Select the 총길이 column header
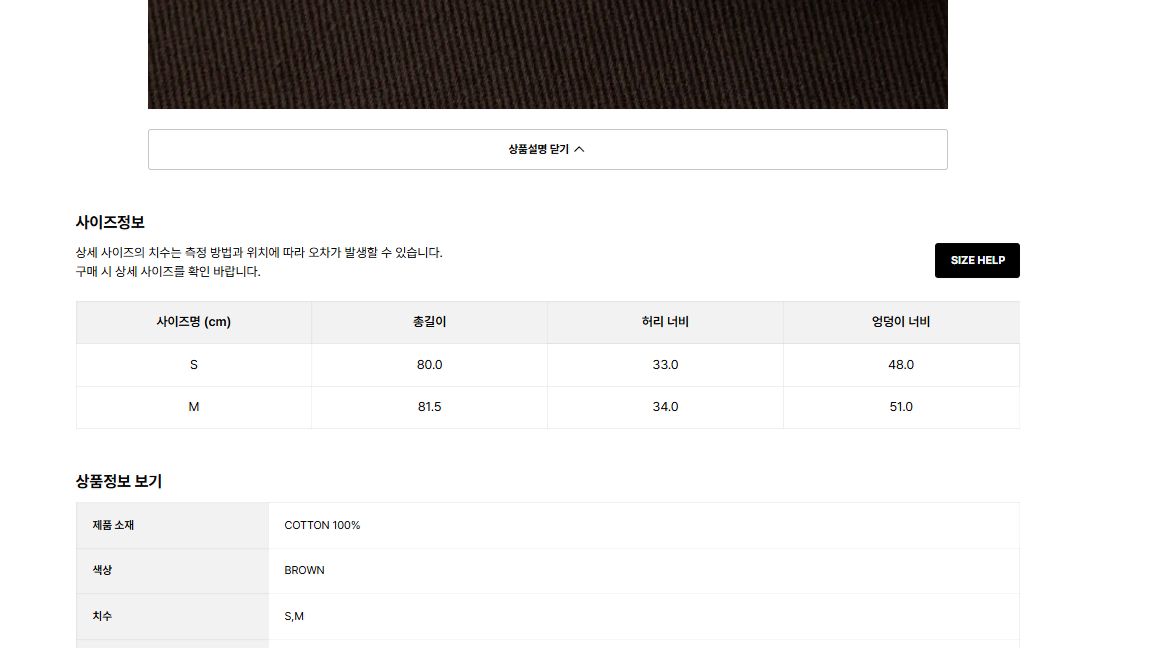This screenshot has height=648, width=1160. point(429,322)
